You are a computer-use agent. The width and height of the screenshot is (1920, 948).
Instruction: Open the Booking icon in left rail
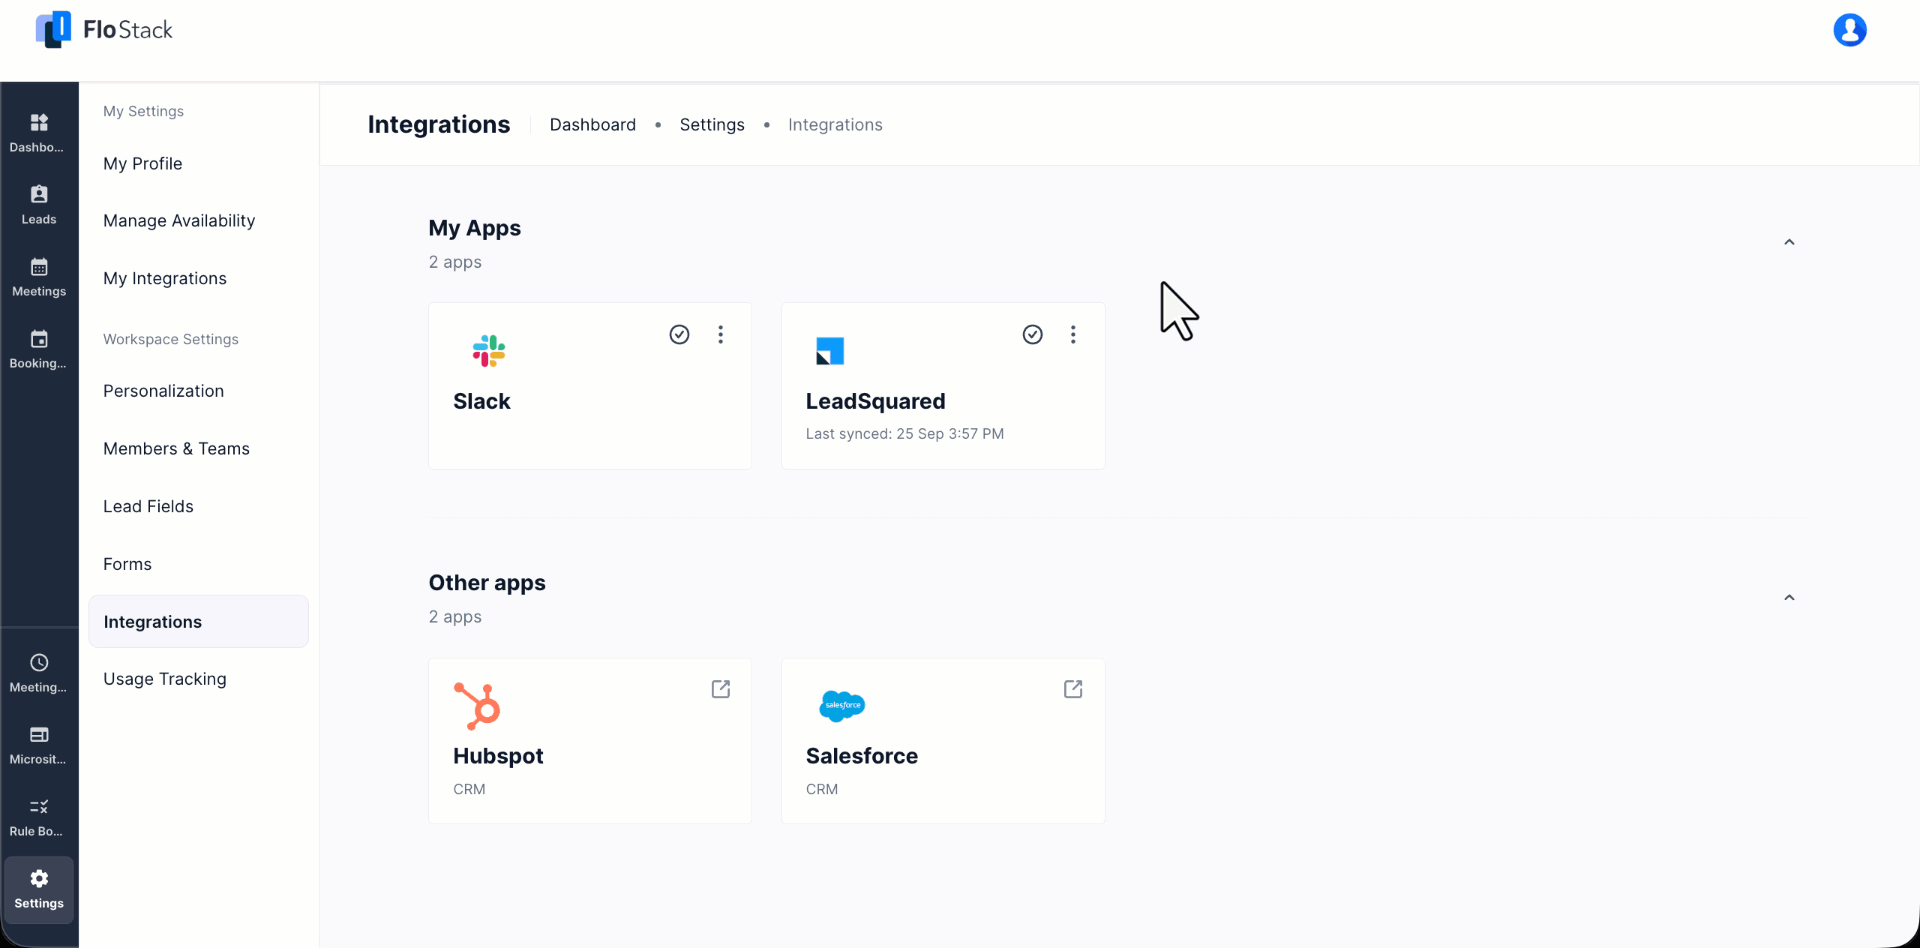pyautogui.click(x=39, y=339)
